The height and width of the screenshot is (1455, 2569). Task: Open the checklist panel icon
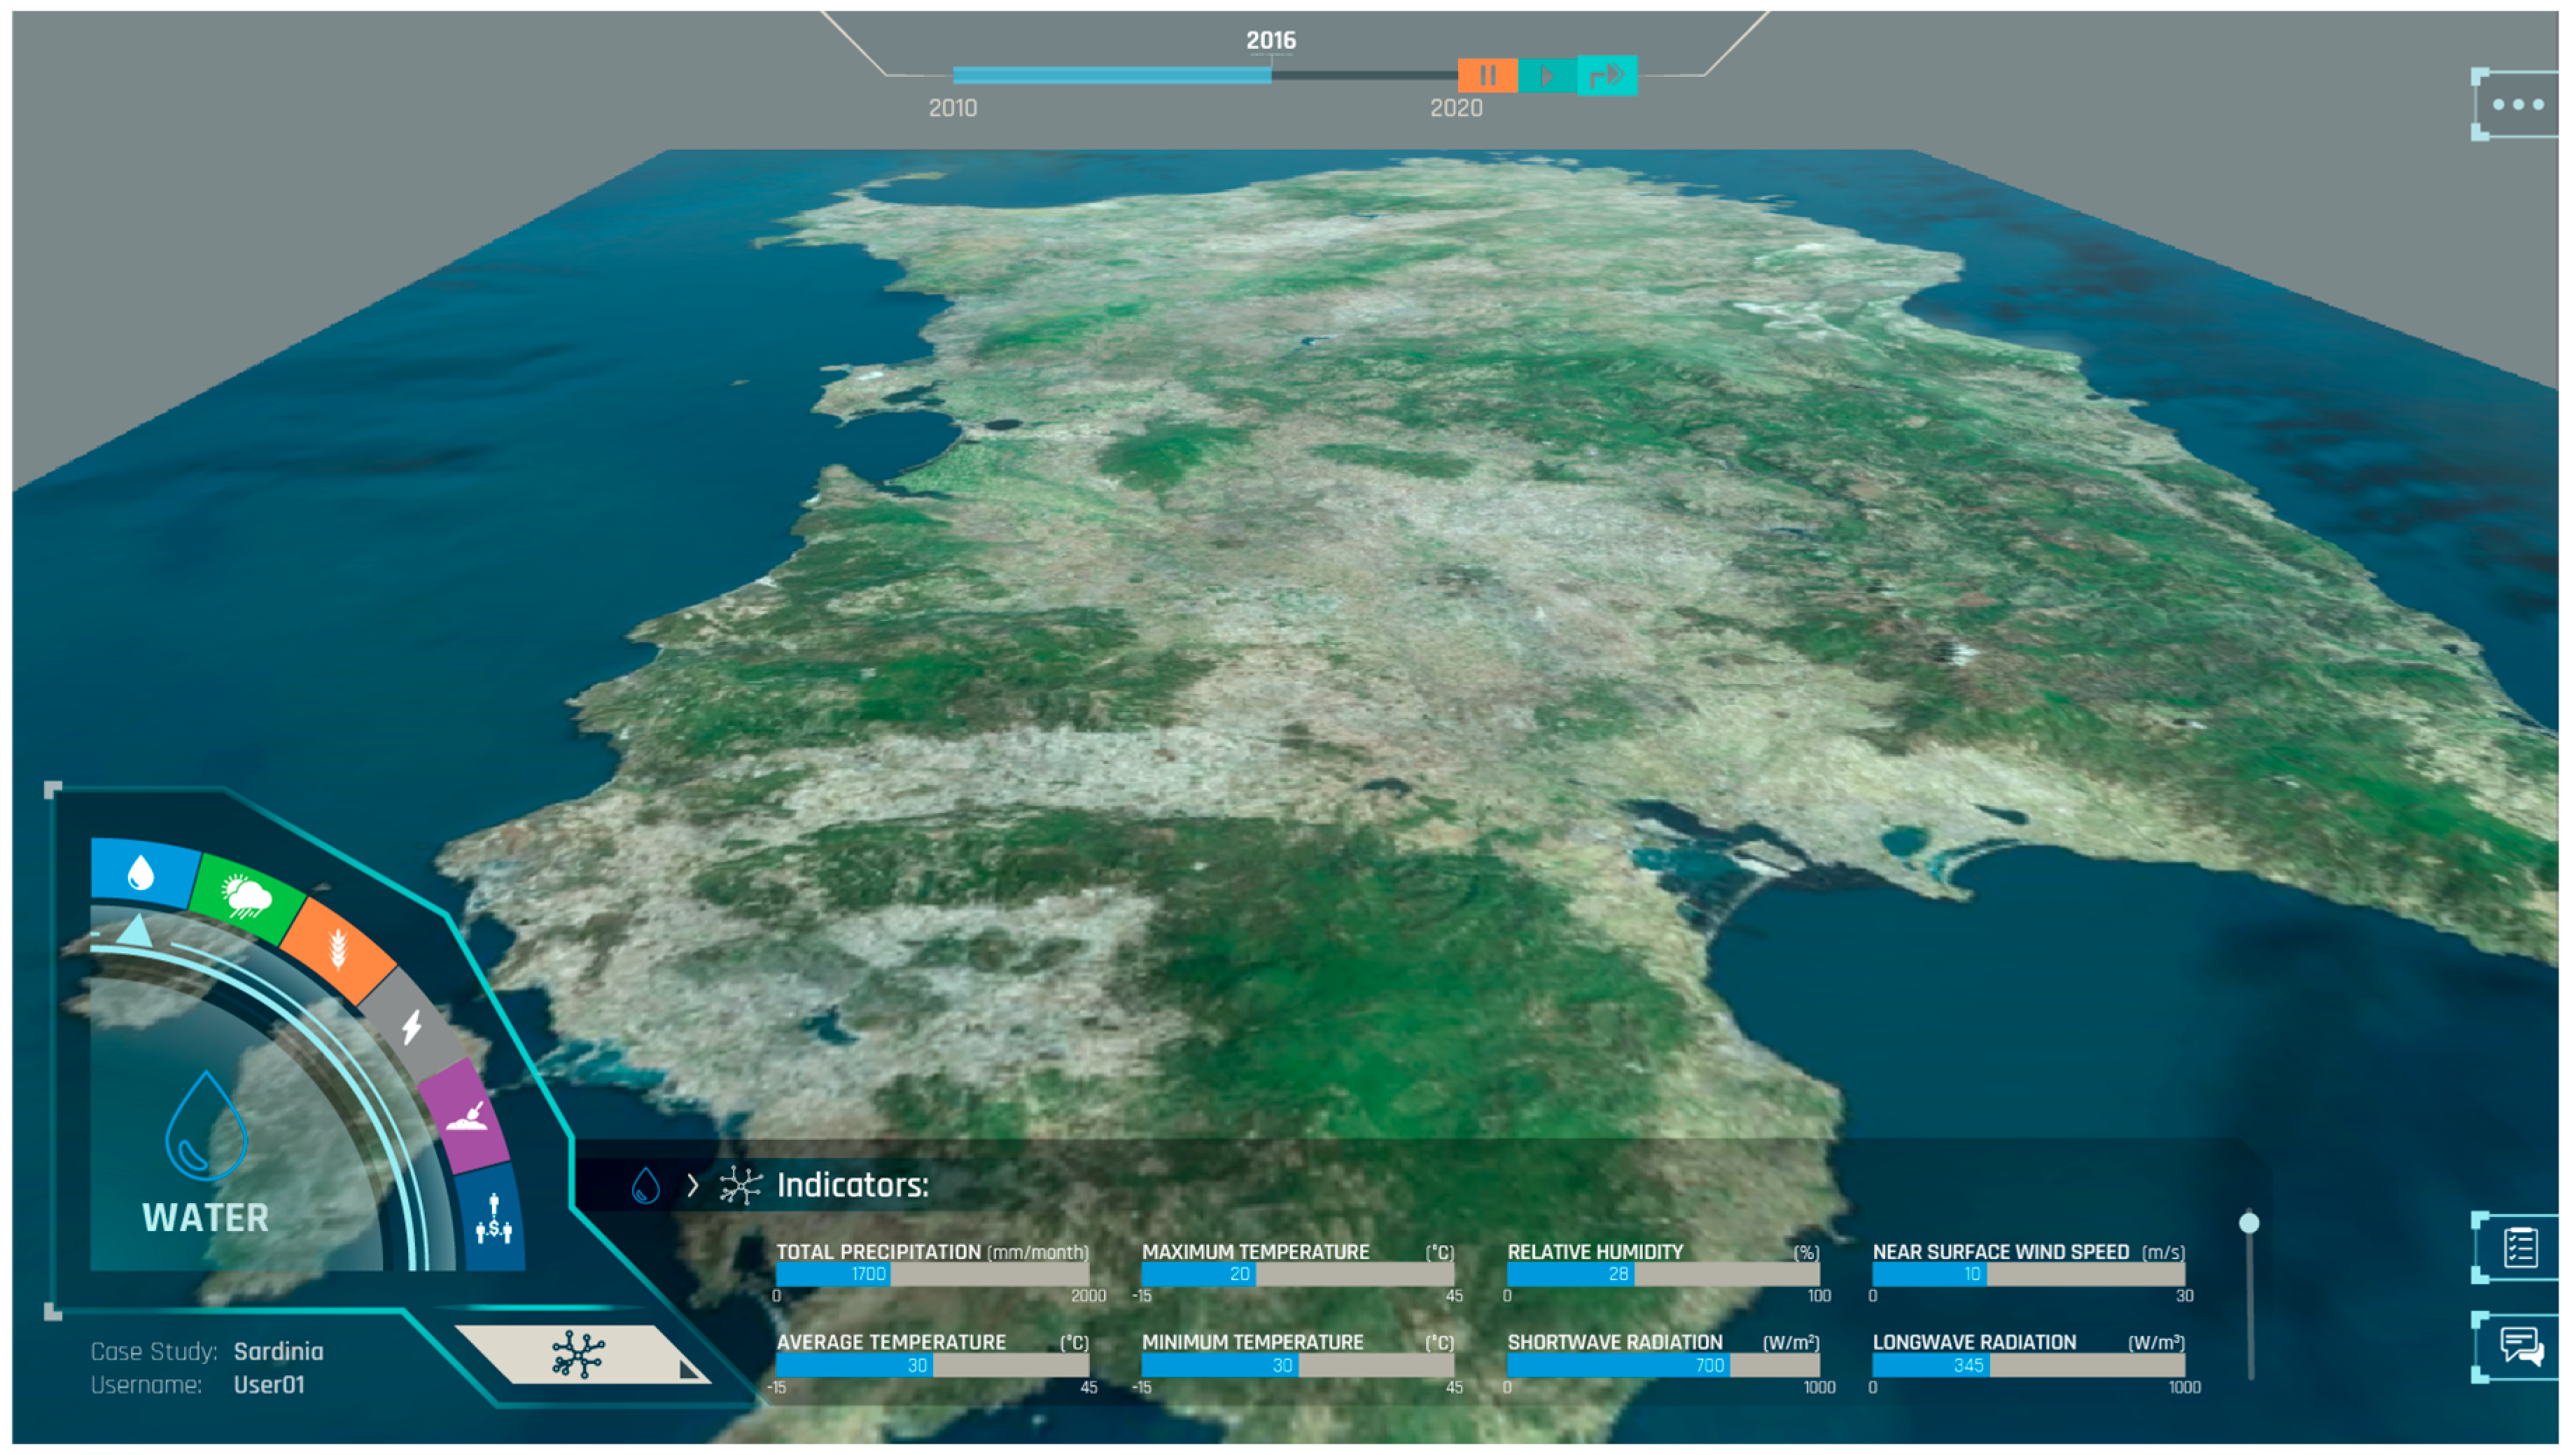[x=2518, y=1247]
